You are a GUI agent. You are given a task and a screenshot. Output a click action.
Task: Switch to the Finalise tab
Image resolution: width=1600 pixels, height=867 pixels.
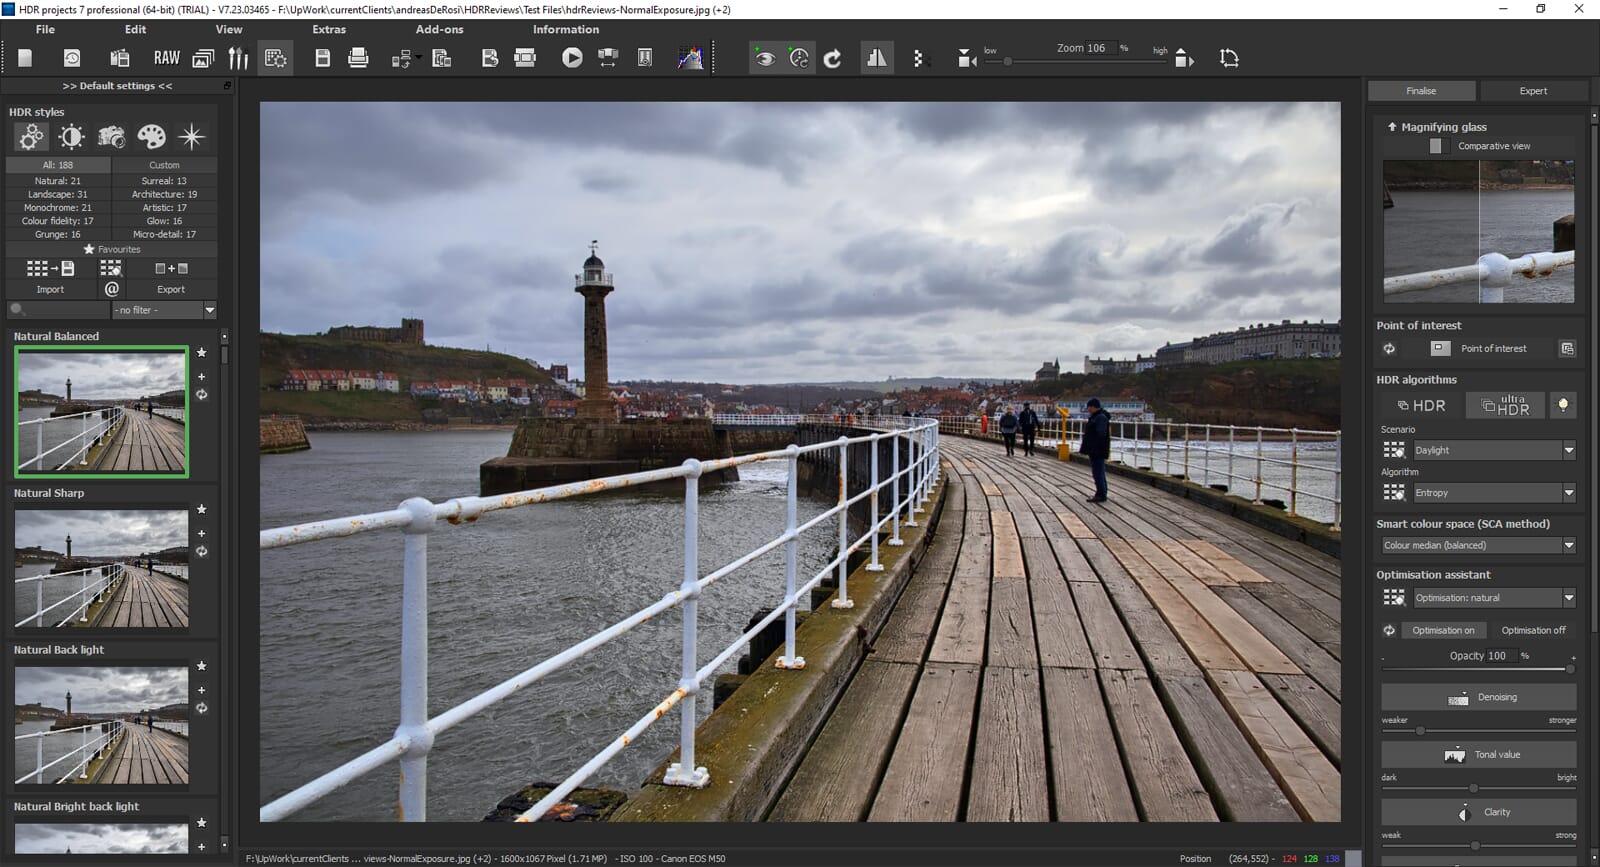[1421, 91]
